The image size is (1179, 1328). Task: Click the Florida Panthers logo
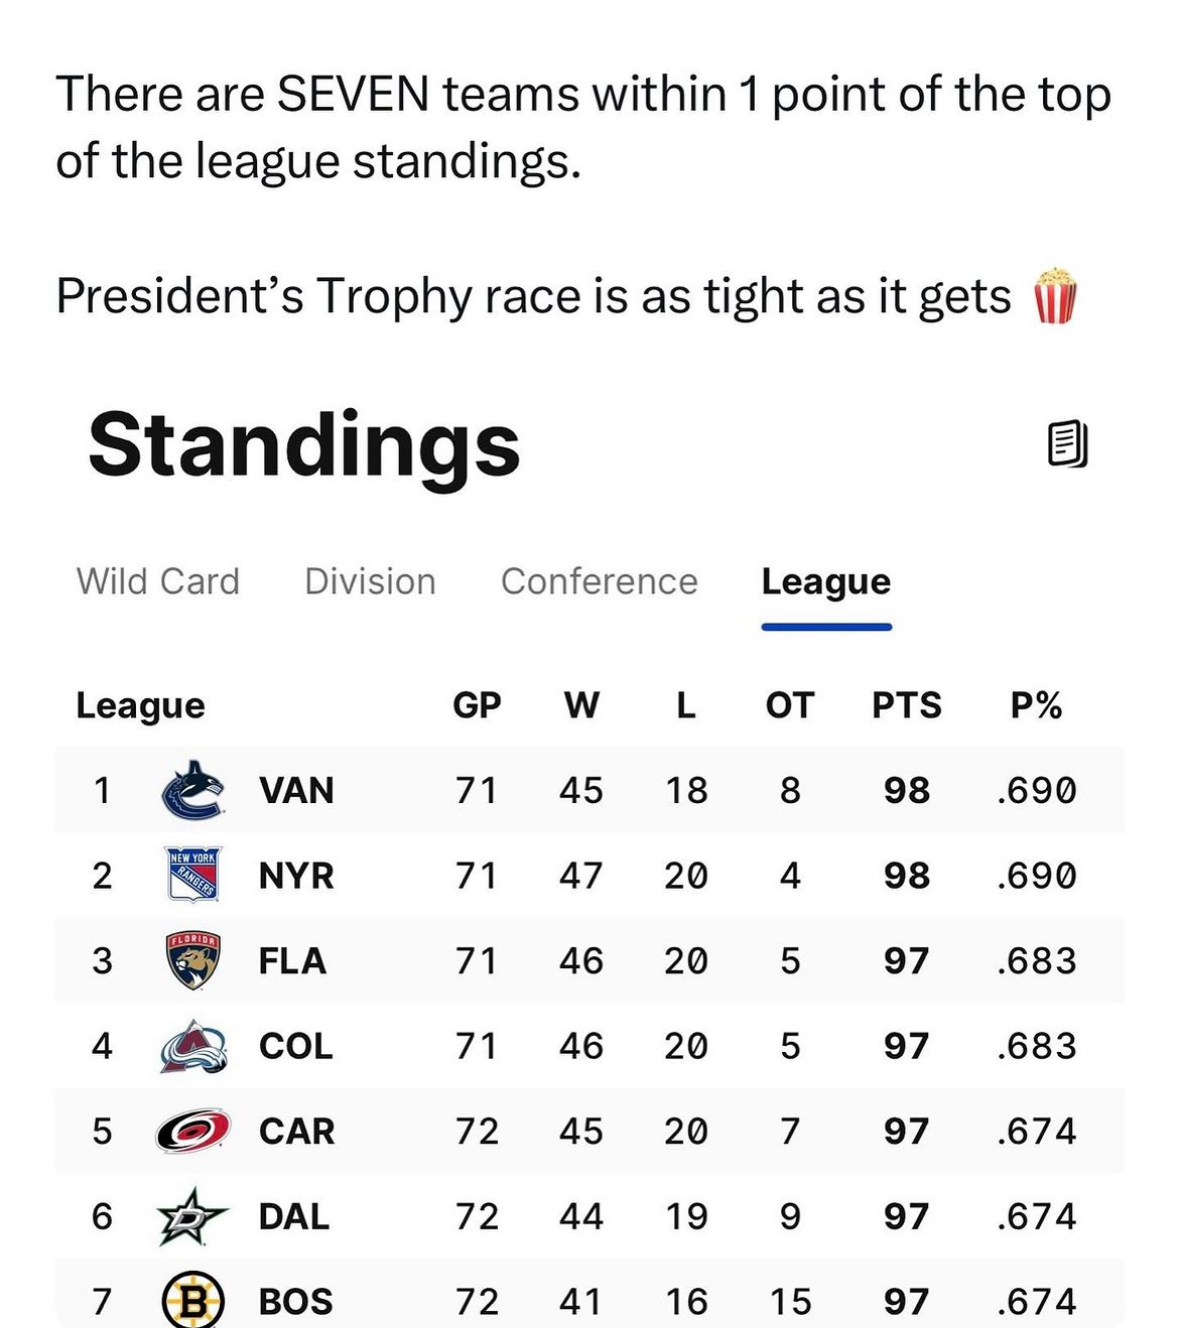click(192, 960)
